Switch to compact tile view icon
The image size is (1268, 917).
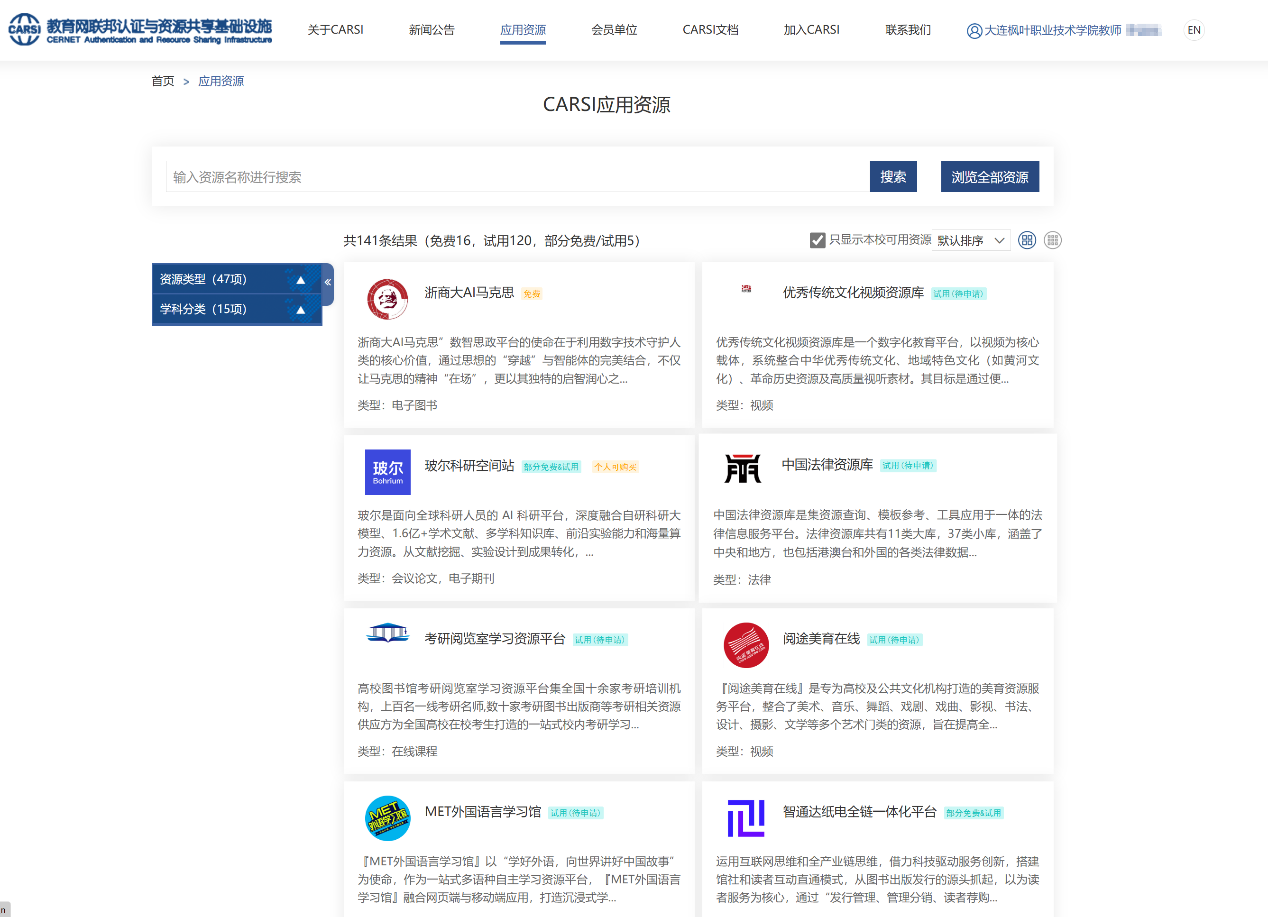coord(1053,240)
